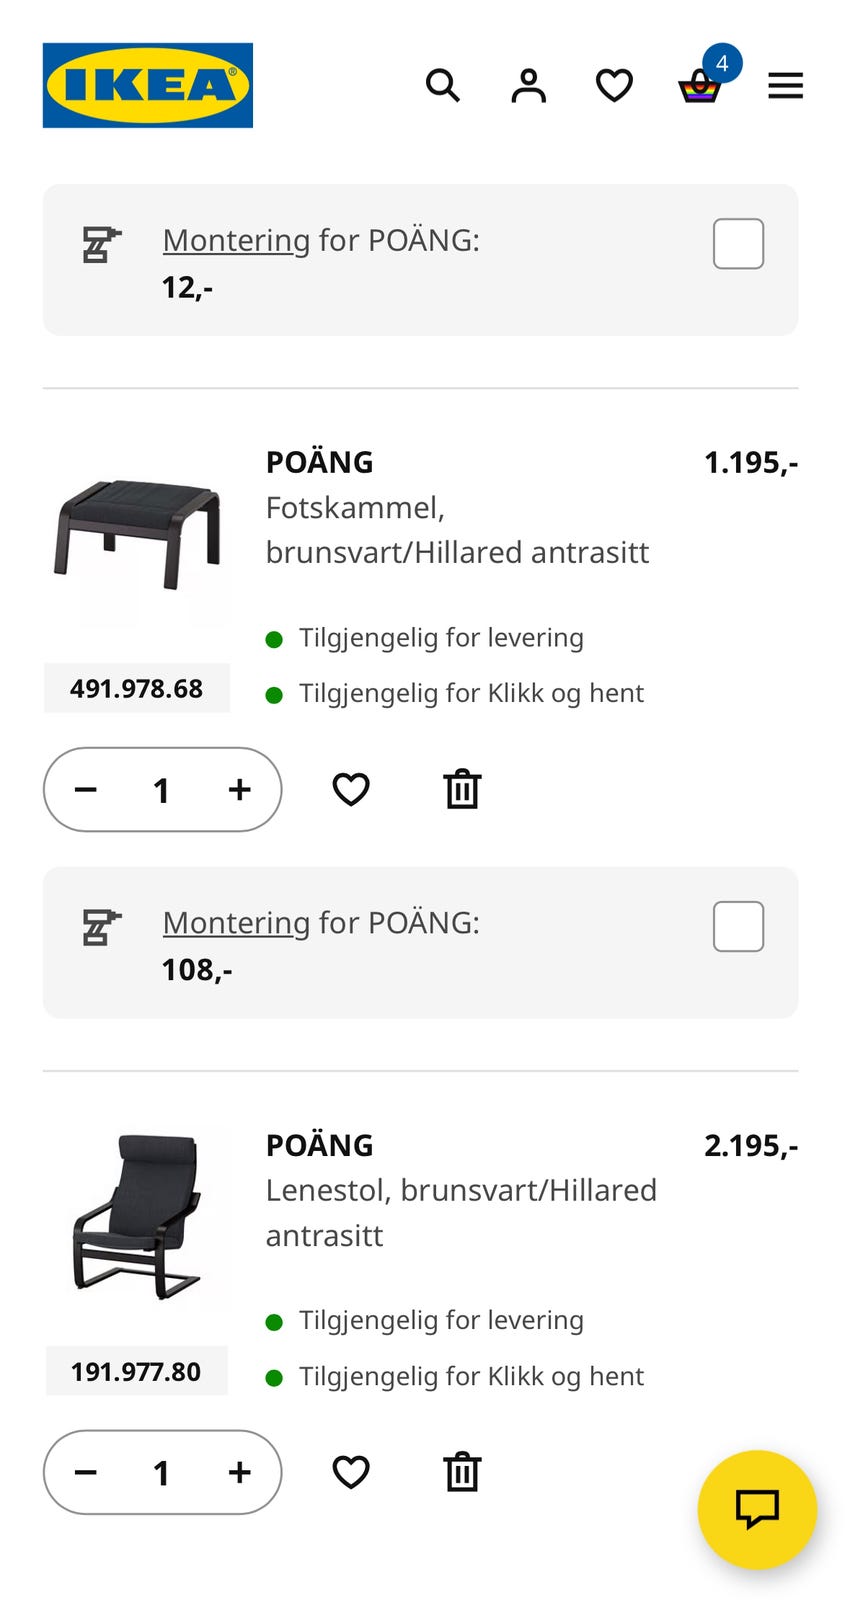The image size is (850, 1600).
Task: Increase quantity of the Lenestol
Action: (239, 1472)
